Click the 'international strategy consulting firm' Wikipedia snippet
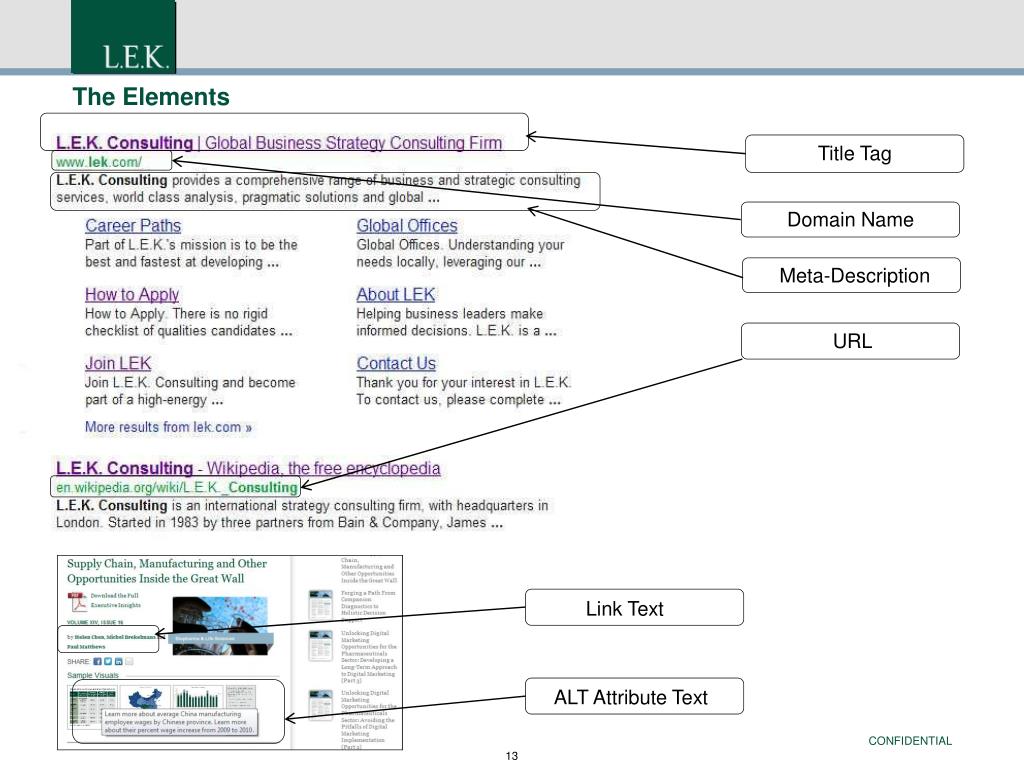Screen dimensions: 1024x768 302,514
